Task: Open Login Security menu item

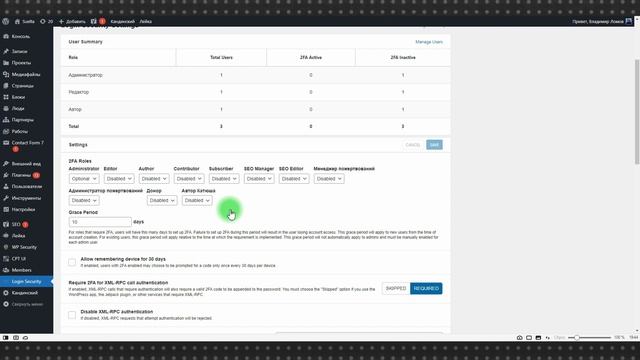Action: click(27, 282)
